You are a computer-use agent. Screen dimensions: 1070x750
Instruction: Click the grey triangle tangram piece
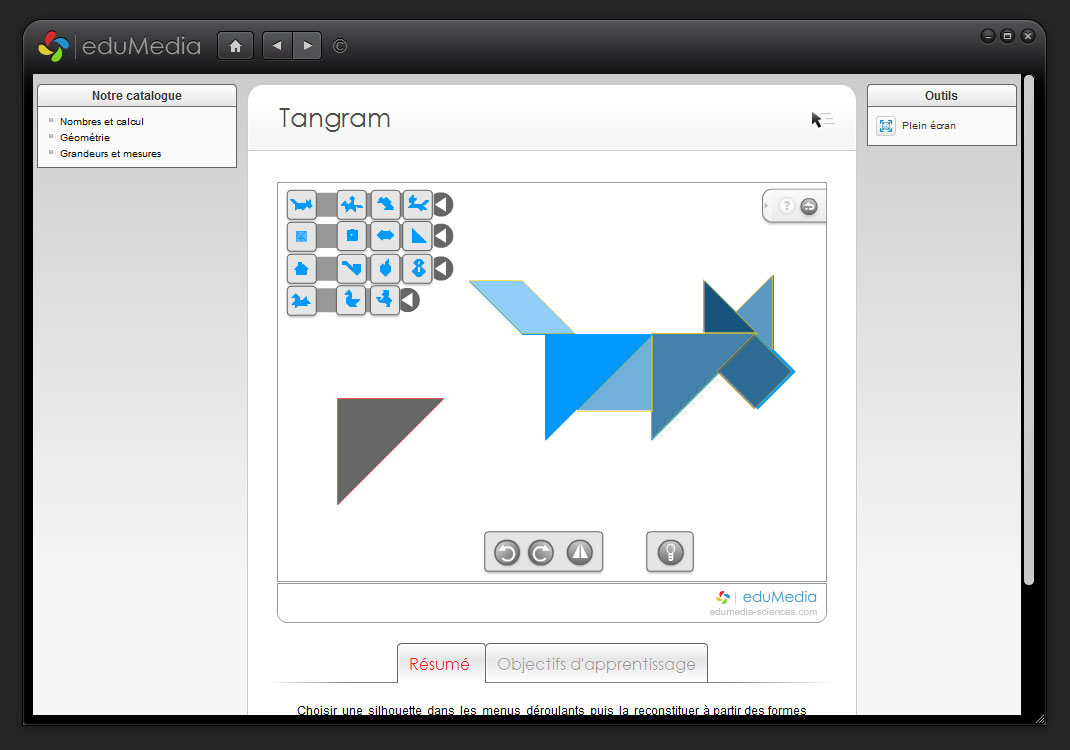point(368,432)
